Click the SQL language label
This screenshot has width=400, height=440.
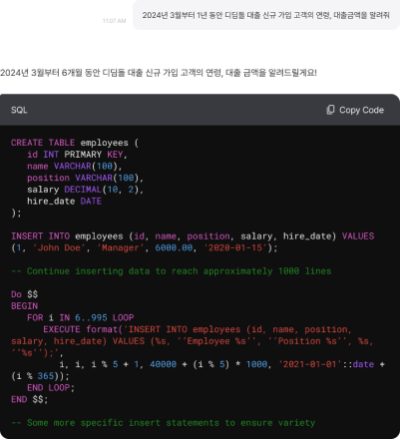19,110
